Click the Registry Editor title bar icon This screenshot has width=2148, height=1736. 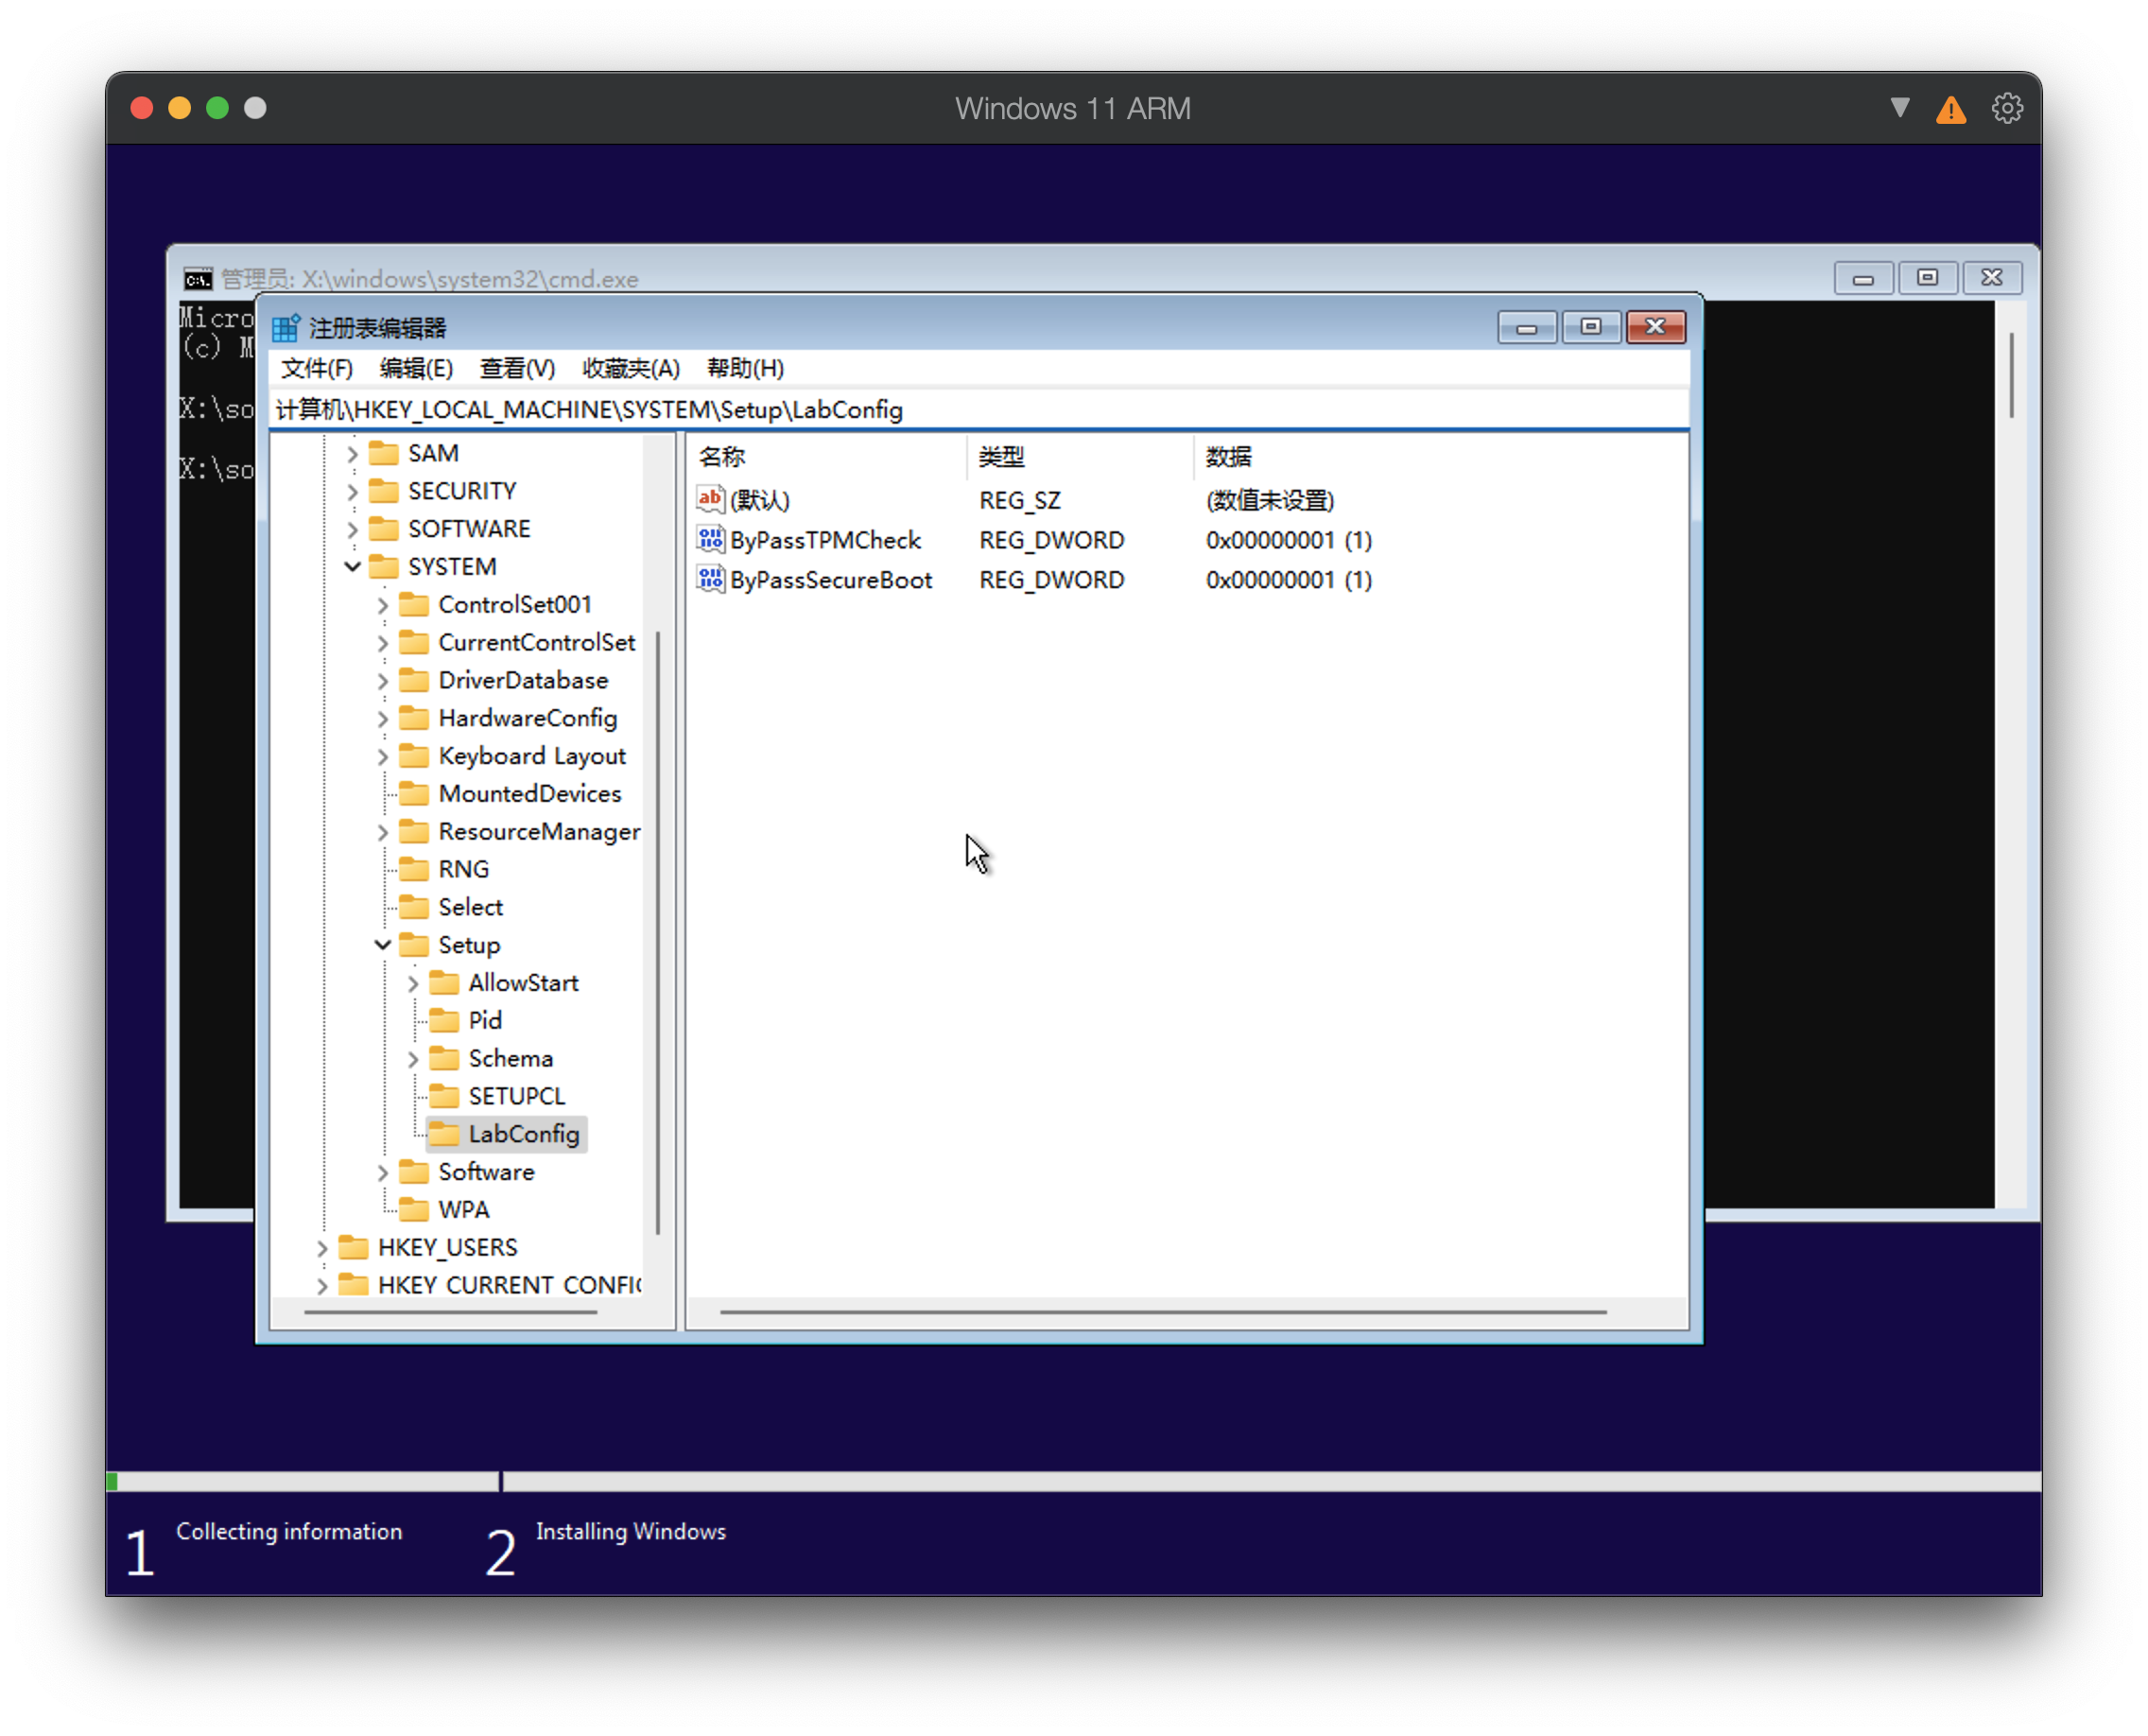click(x=286, y=328)
